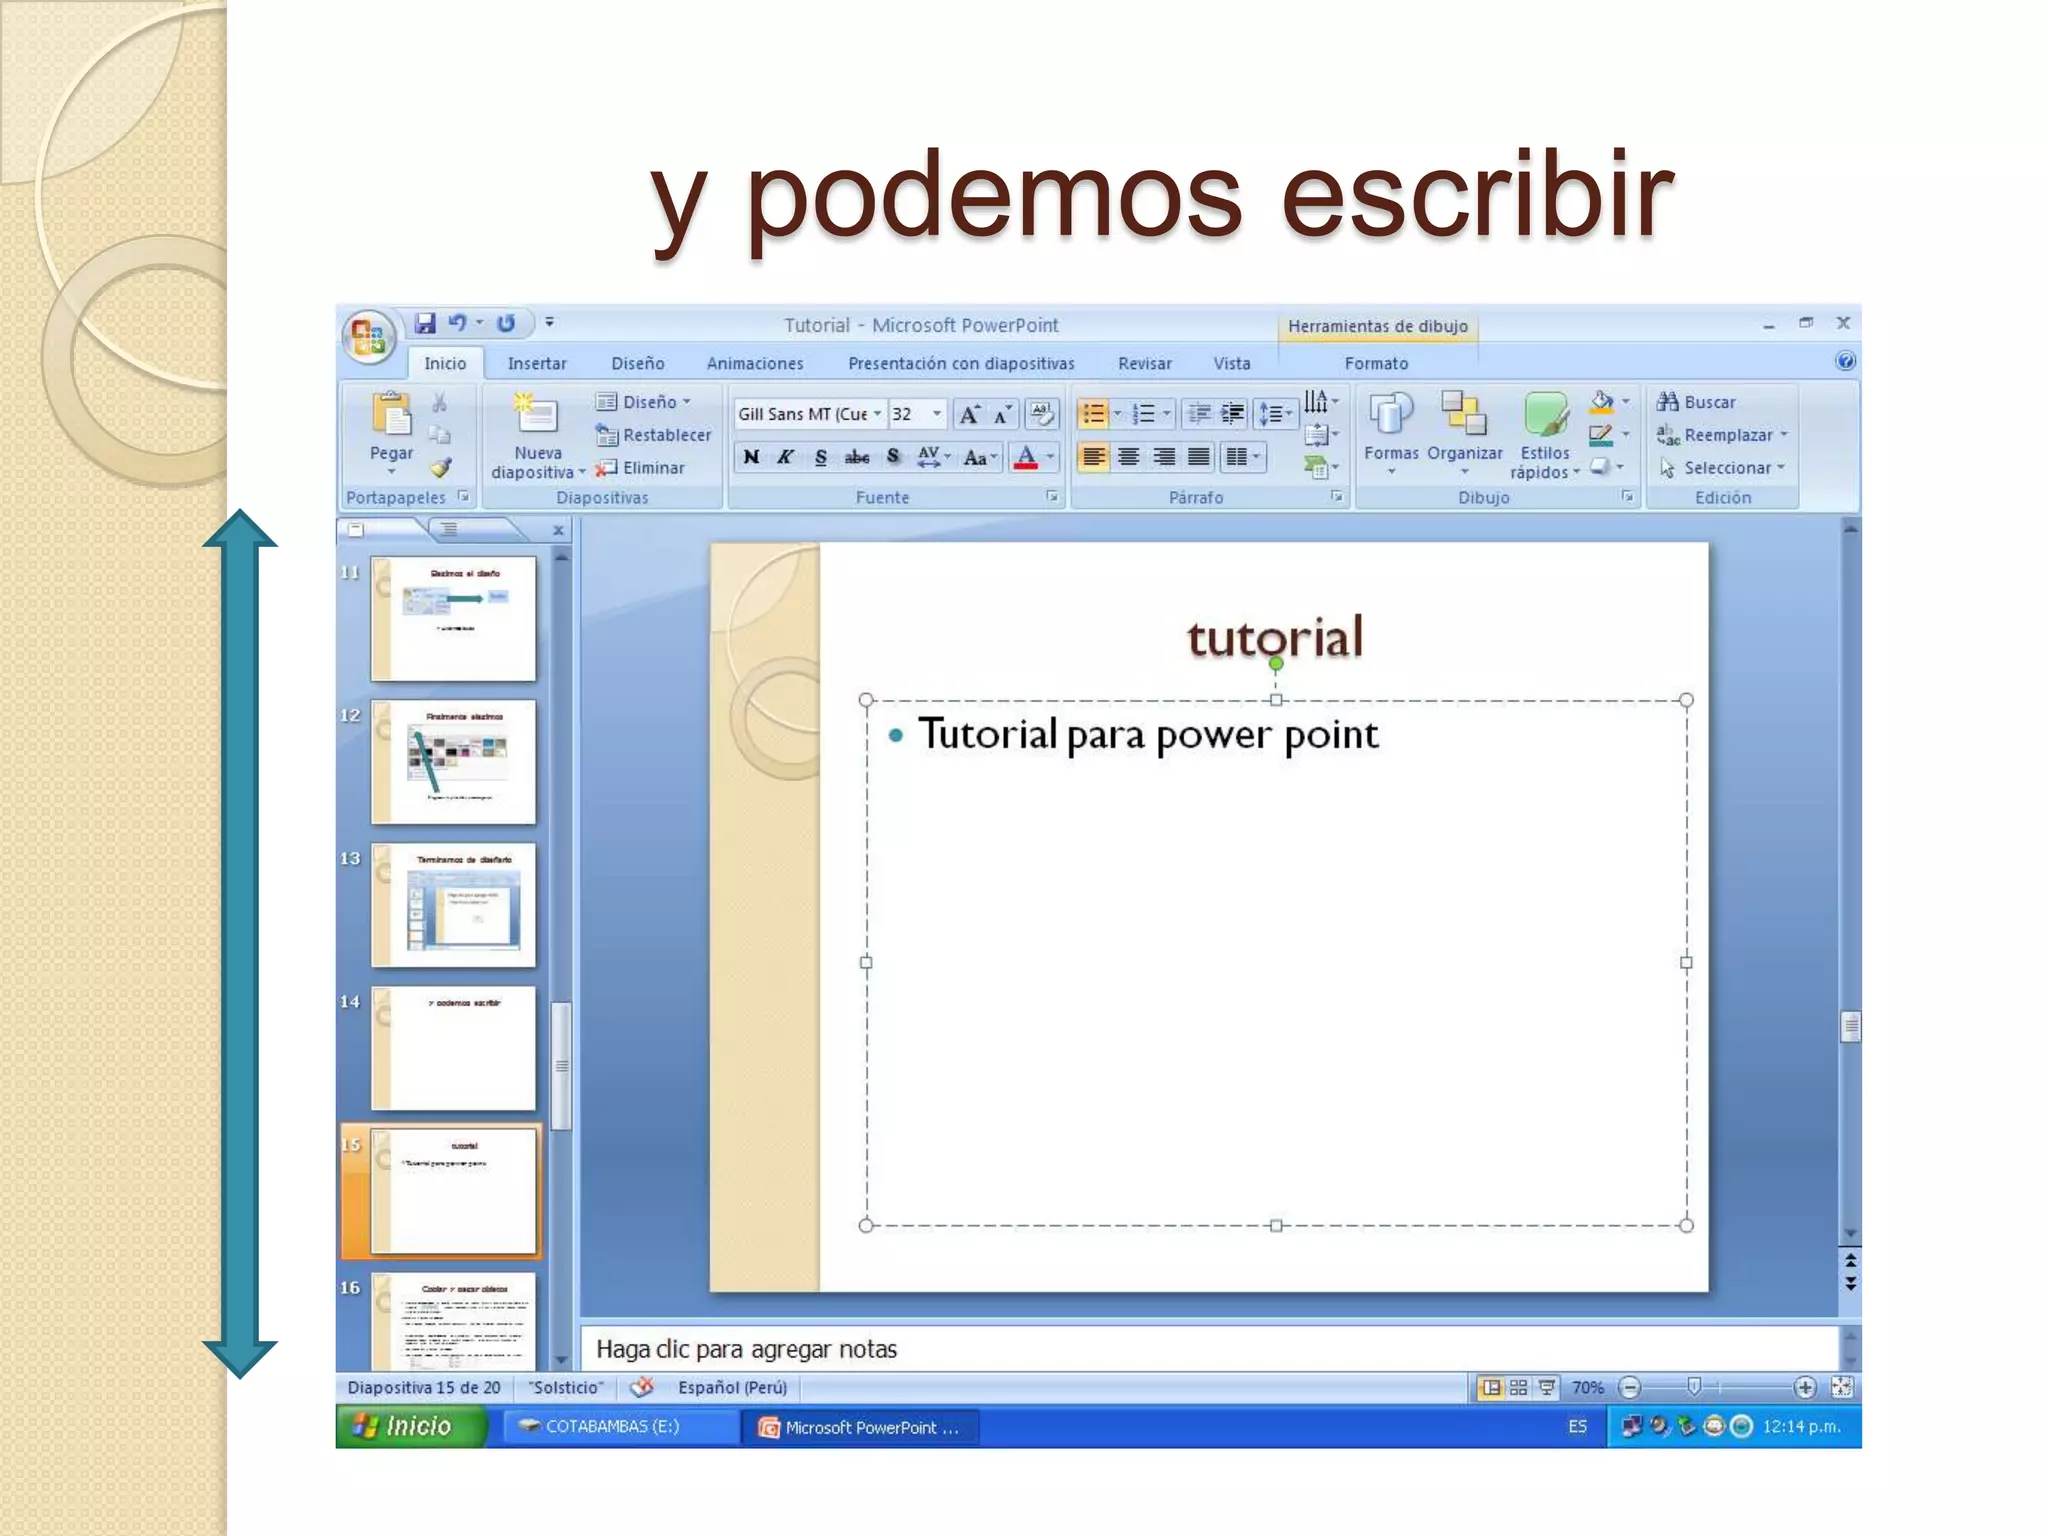This screenshot has width=2048, height=1536.
Task: Add a slide with Nueva diapositiva icon
Action: coord(537,414)
